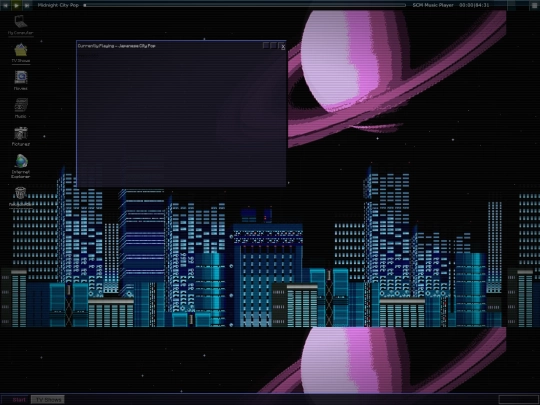This screenshot has height=405, width=540.
Task: Select TV Shows taskbar button
Action: (x=48, y=399)
